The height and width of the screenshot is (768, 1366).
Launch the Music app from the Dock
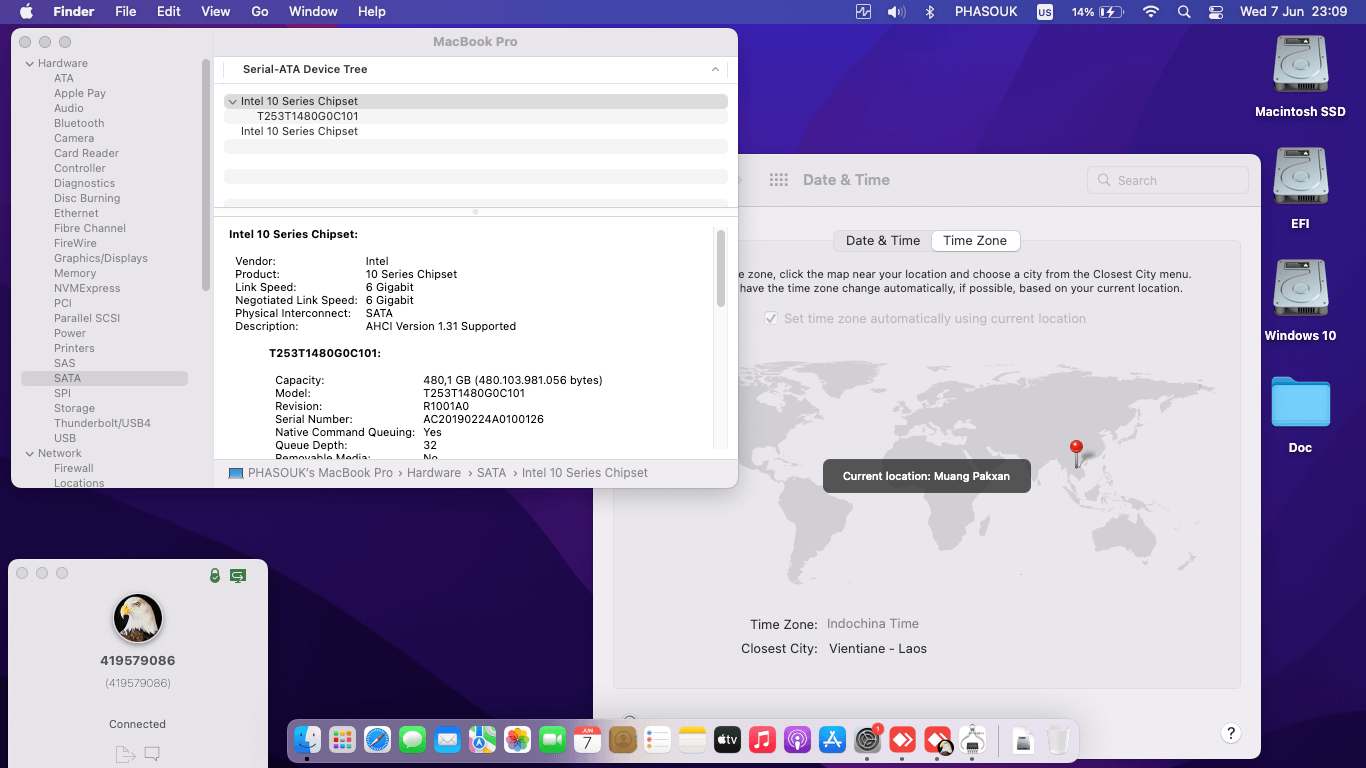pyautogui.click(x=762, y=739)
